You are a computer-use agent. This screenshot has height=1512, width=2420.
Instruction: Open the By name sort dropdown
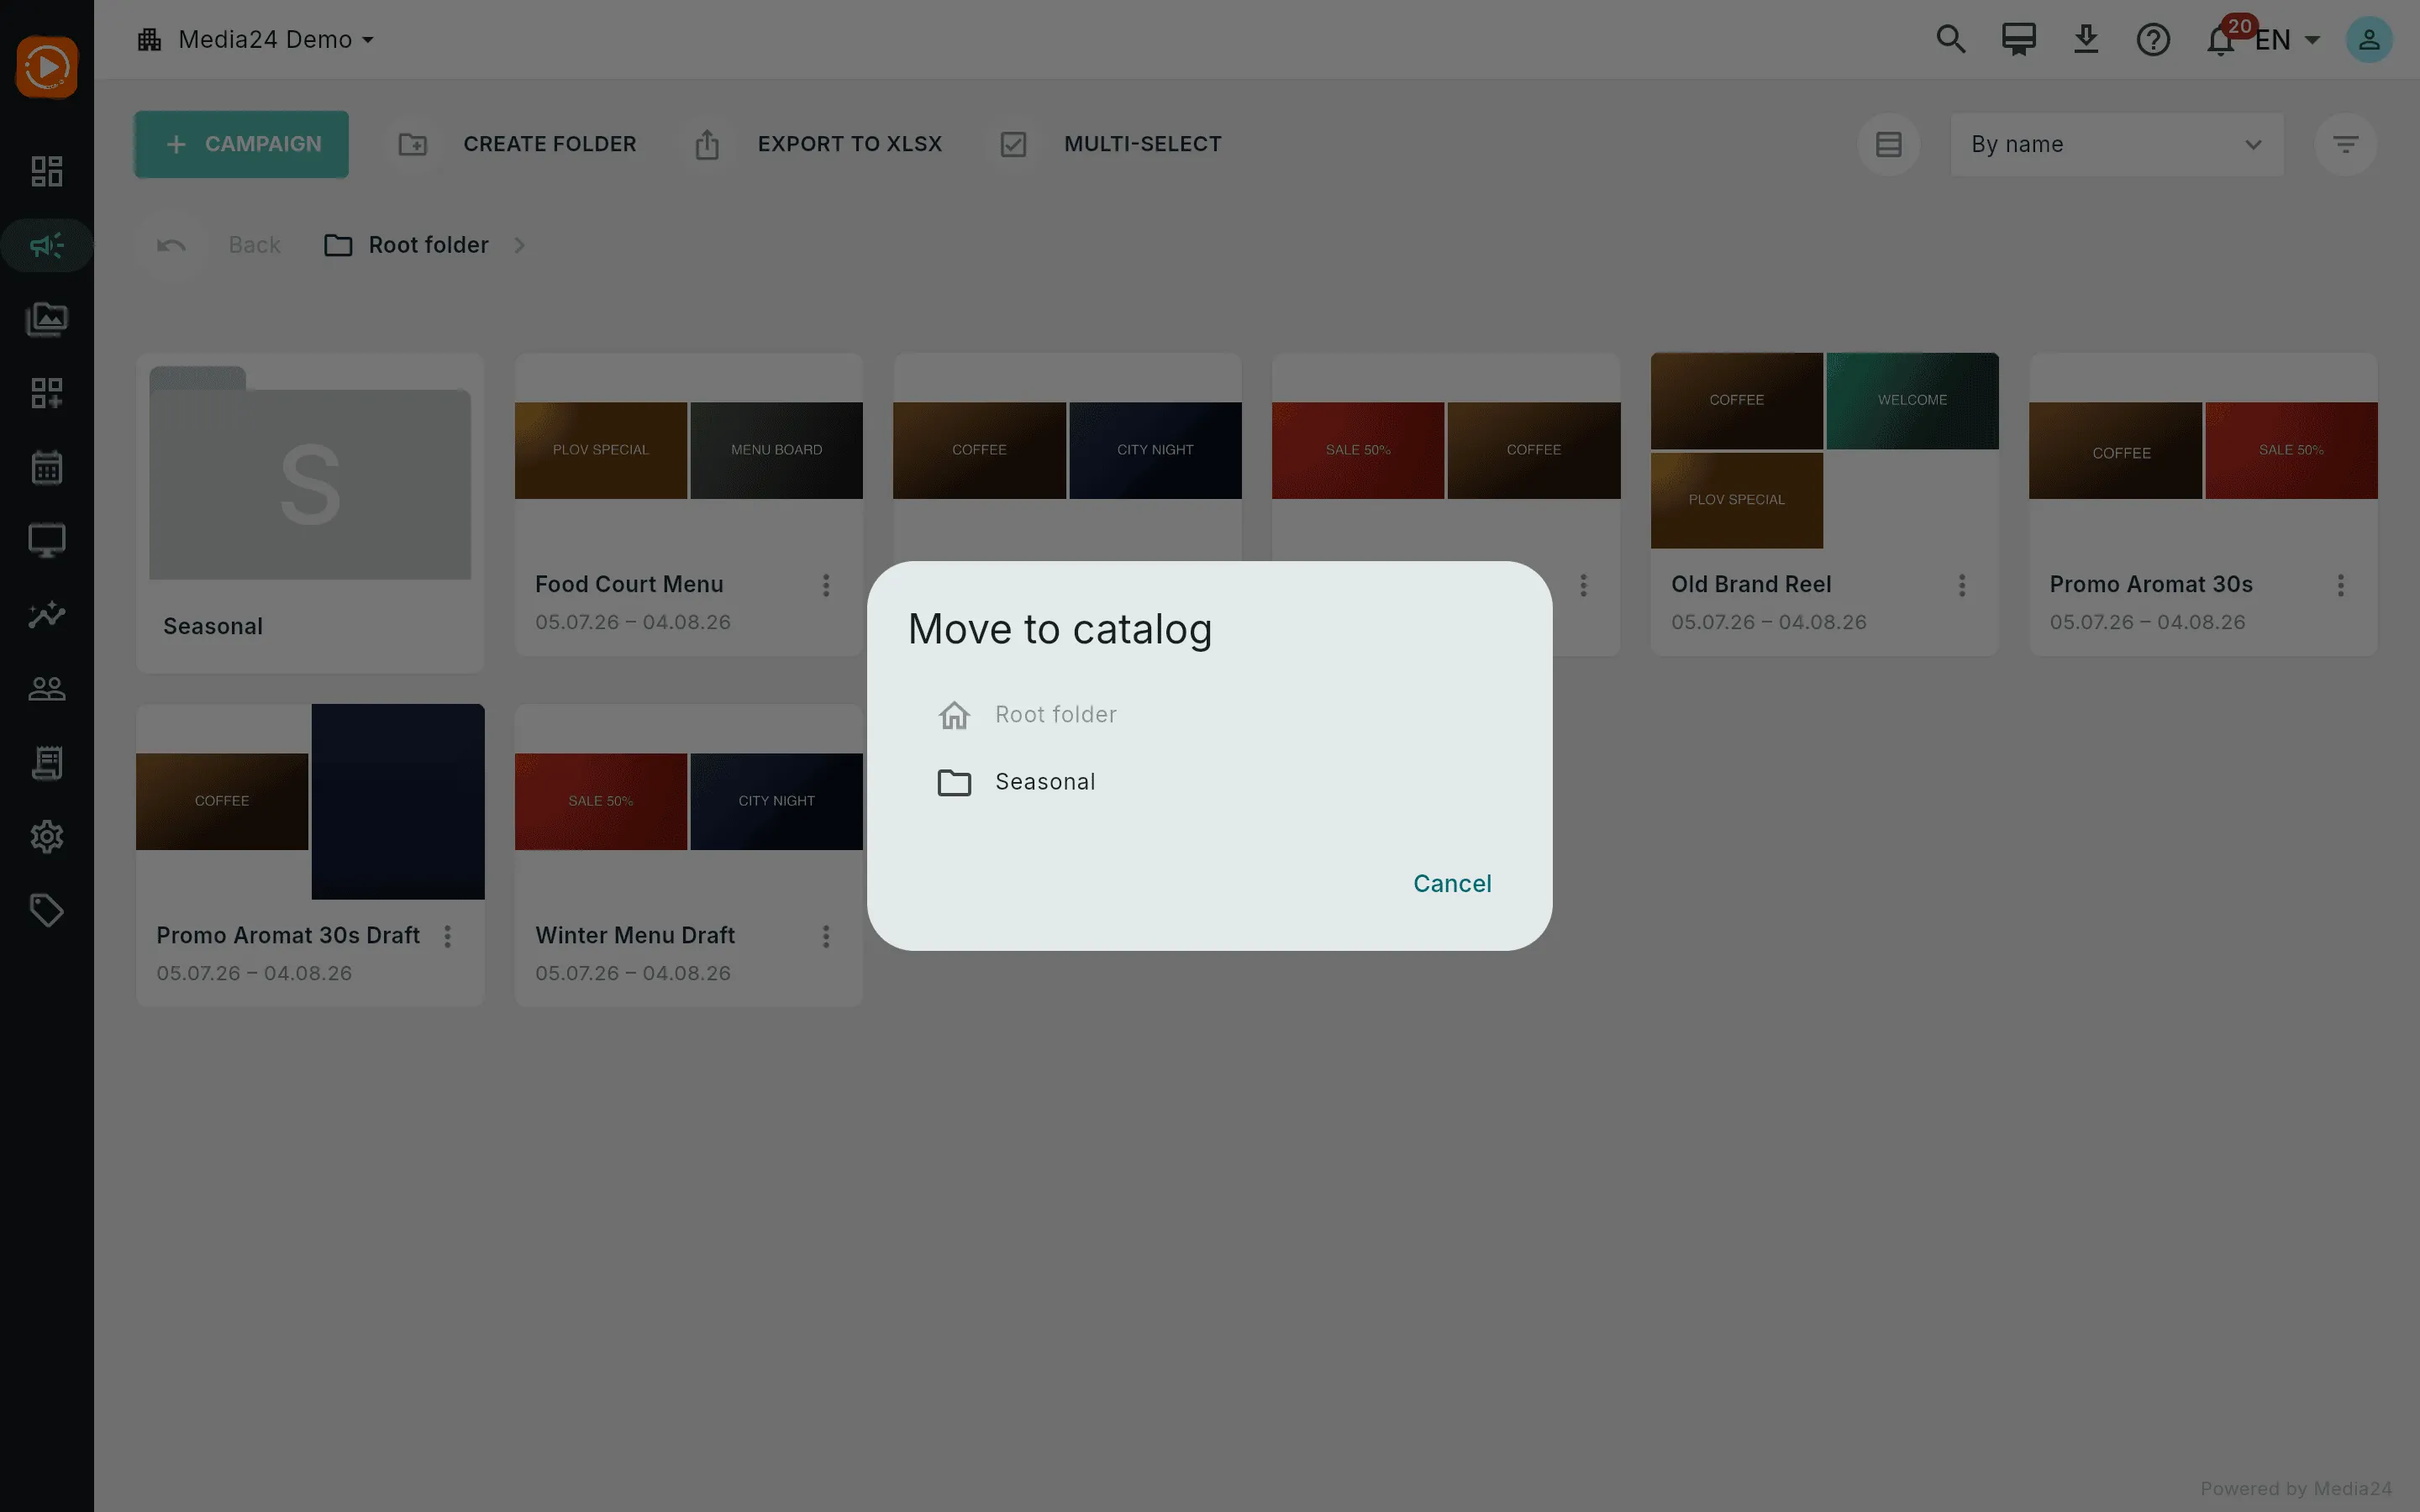pyautogui.click(x=2117, y=144)
